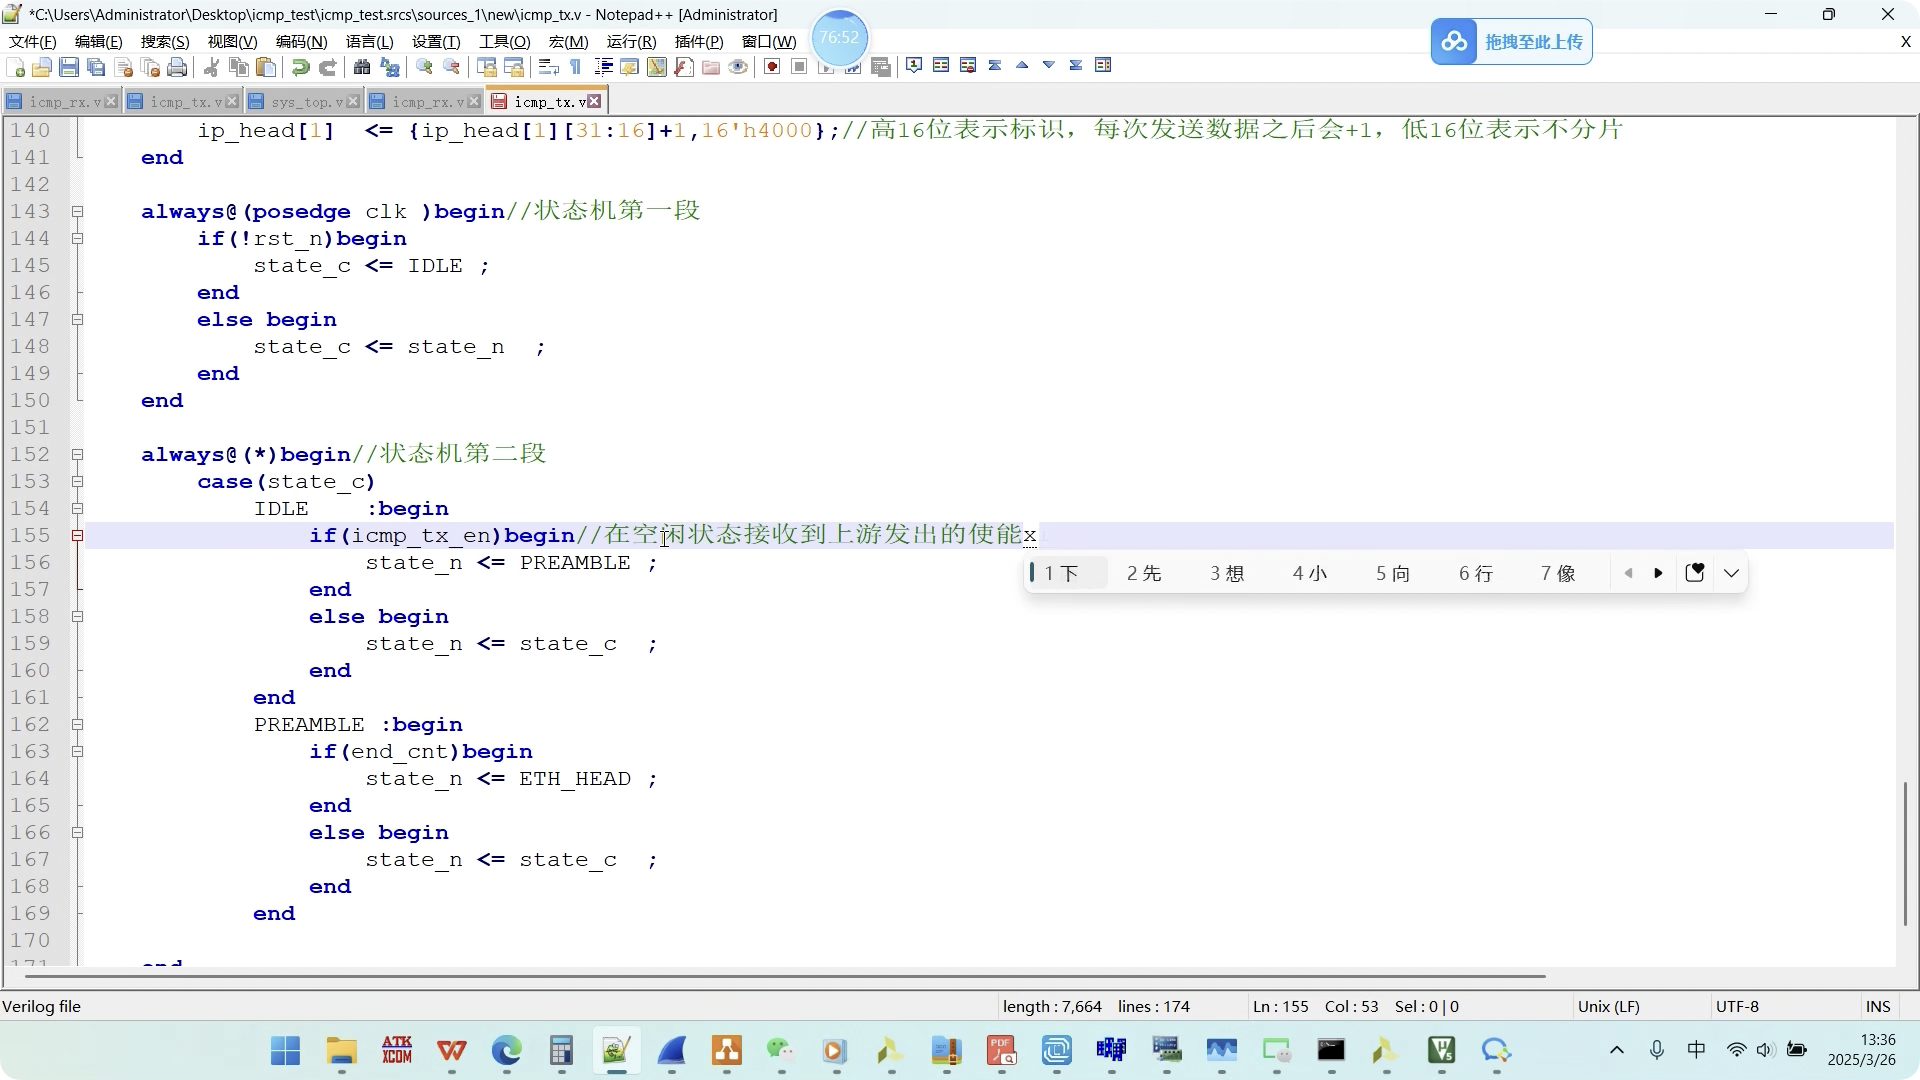Select candidate 3 想 in the IME bar
Viewport: 1920px width, 1080px height.
1226,573
